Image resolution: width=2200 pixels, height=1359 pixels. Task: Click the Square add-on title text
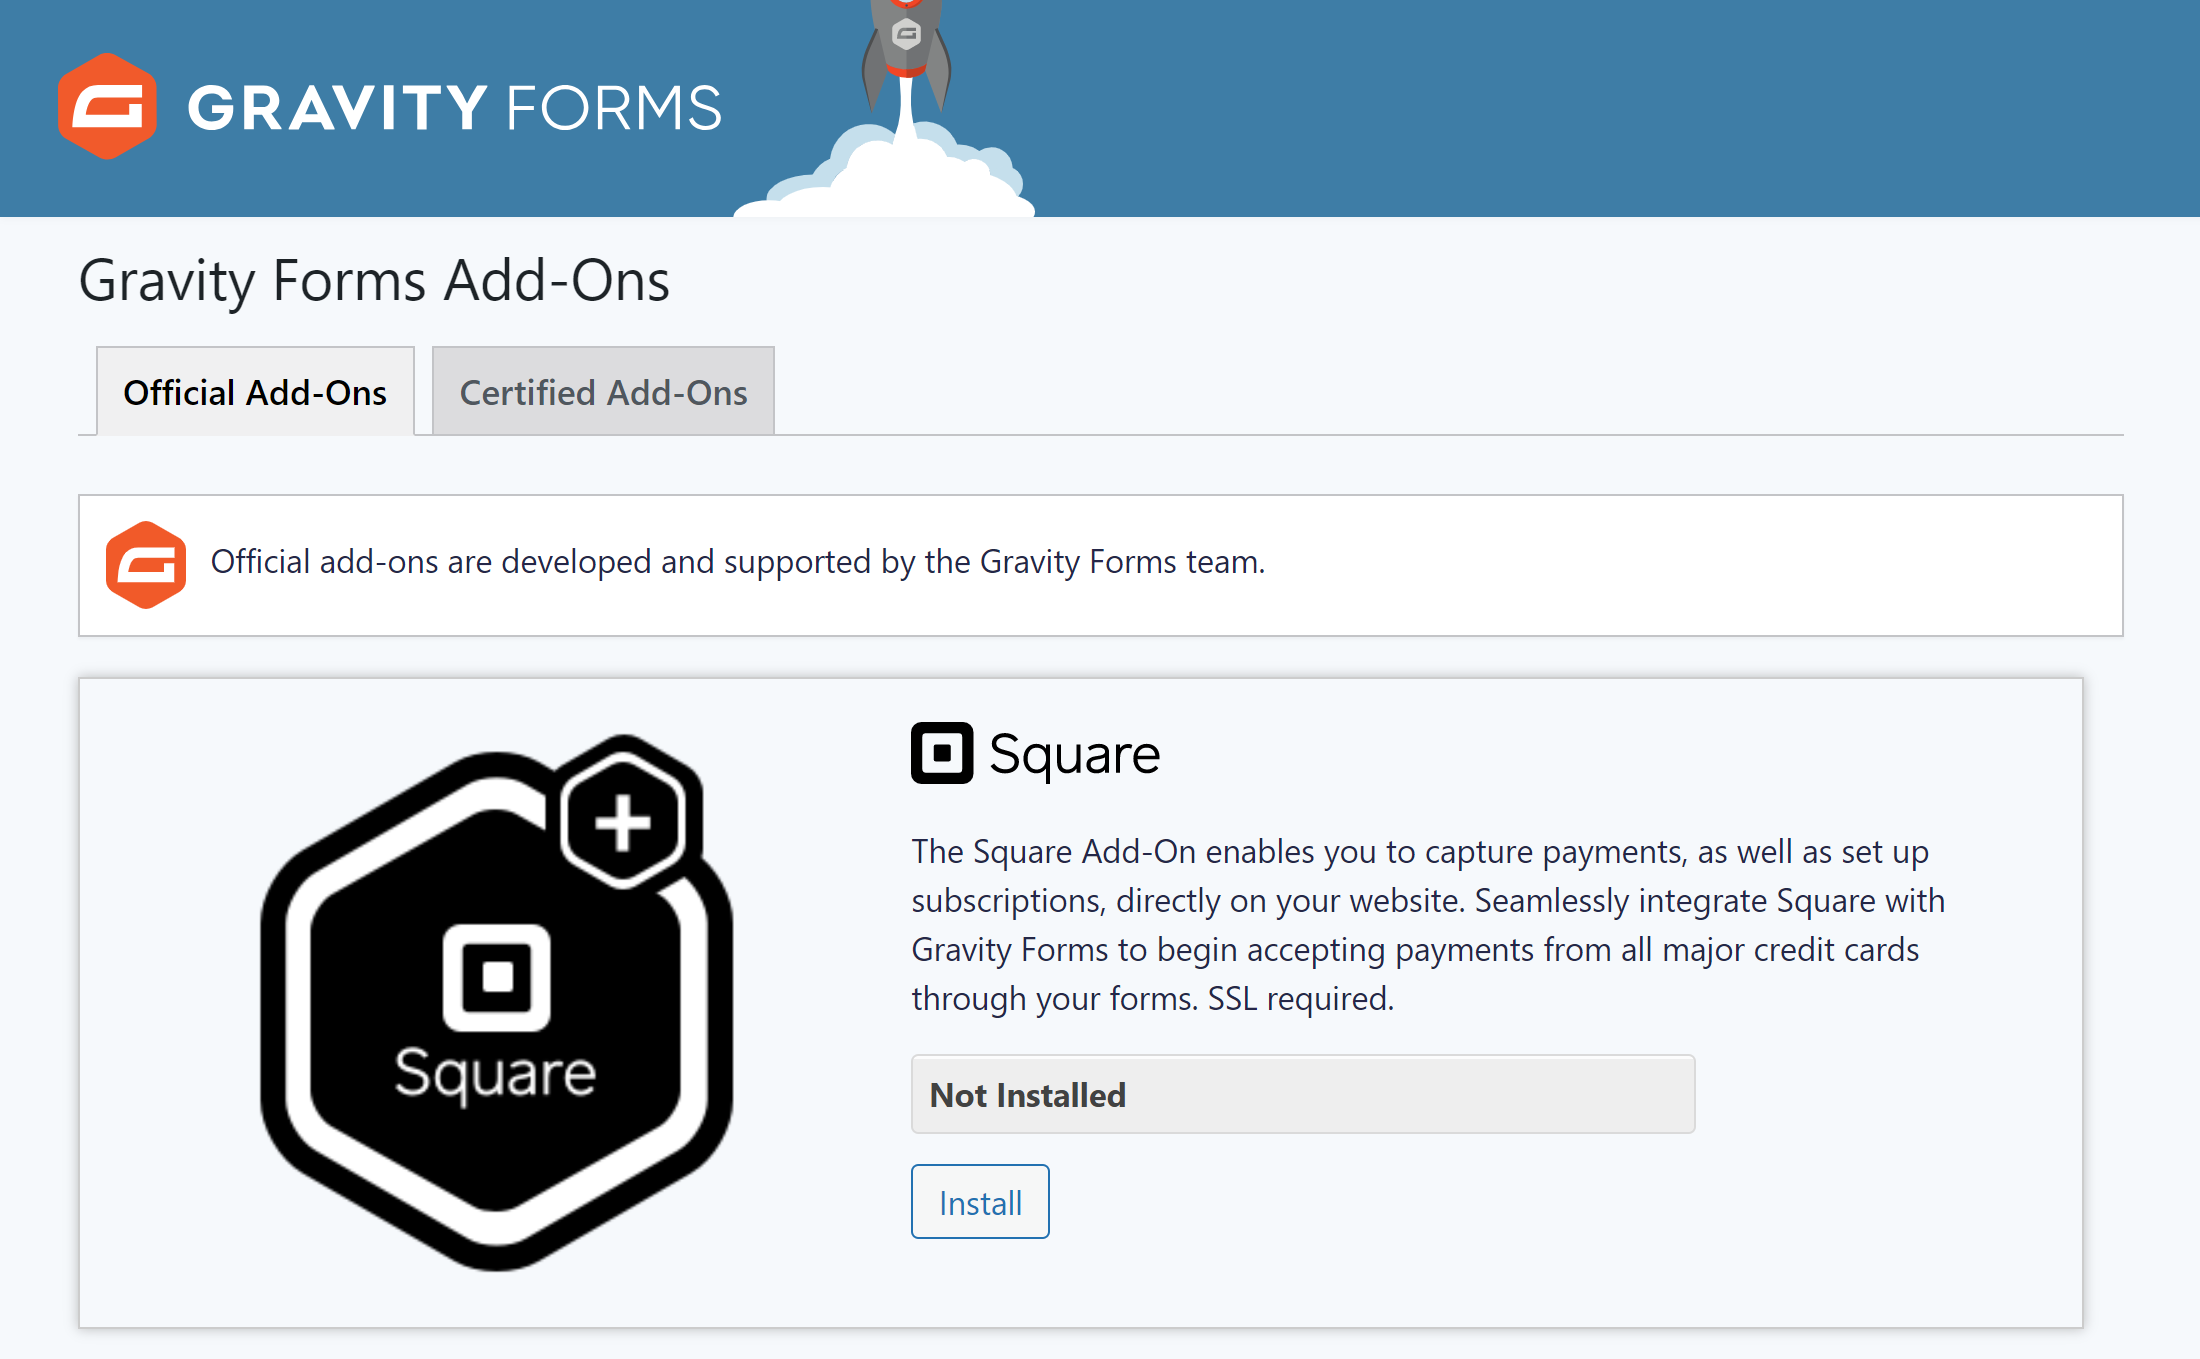click(x=1075, y=754)
